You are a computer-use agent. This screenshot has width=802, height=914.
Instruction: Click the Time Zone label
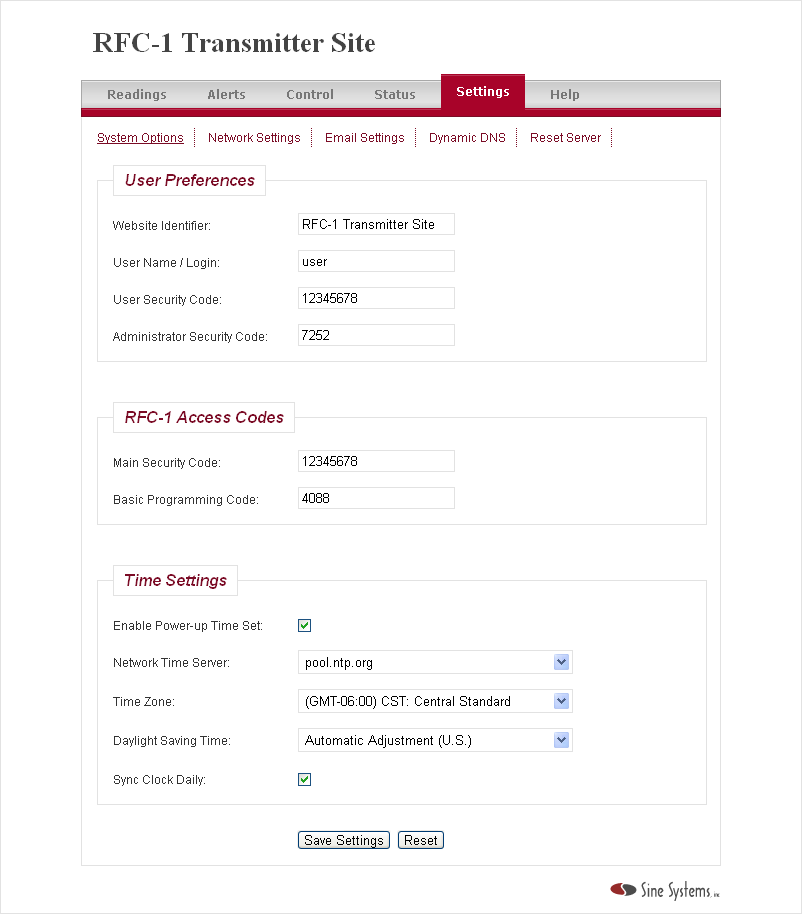click(143, 702)
